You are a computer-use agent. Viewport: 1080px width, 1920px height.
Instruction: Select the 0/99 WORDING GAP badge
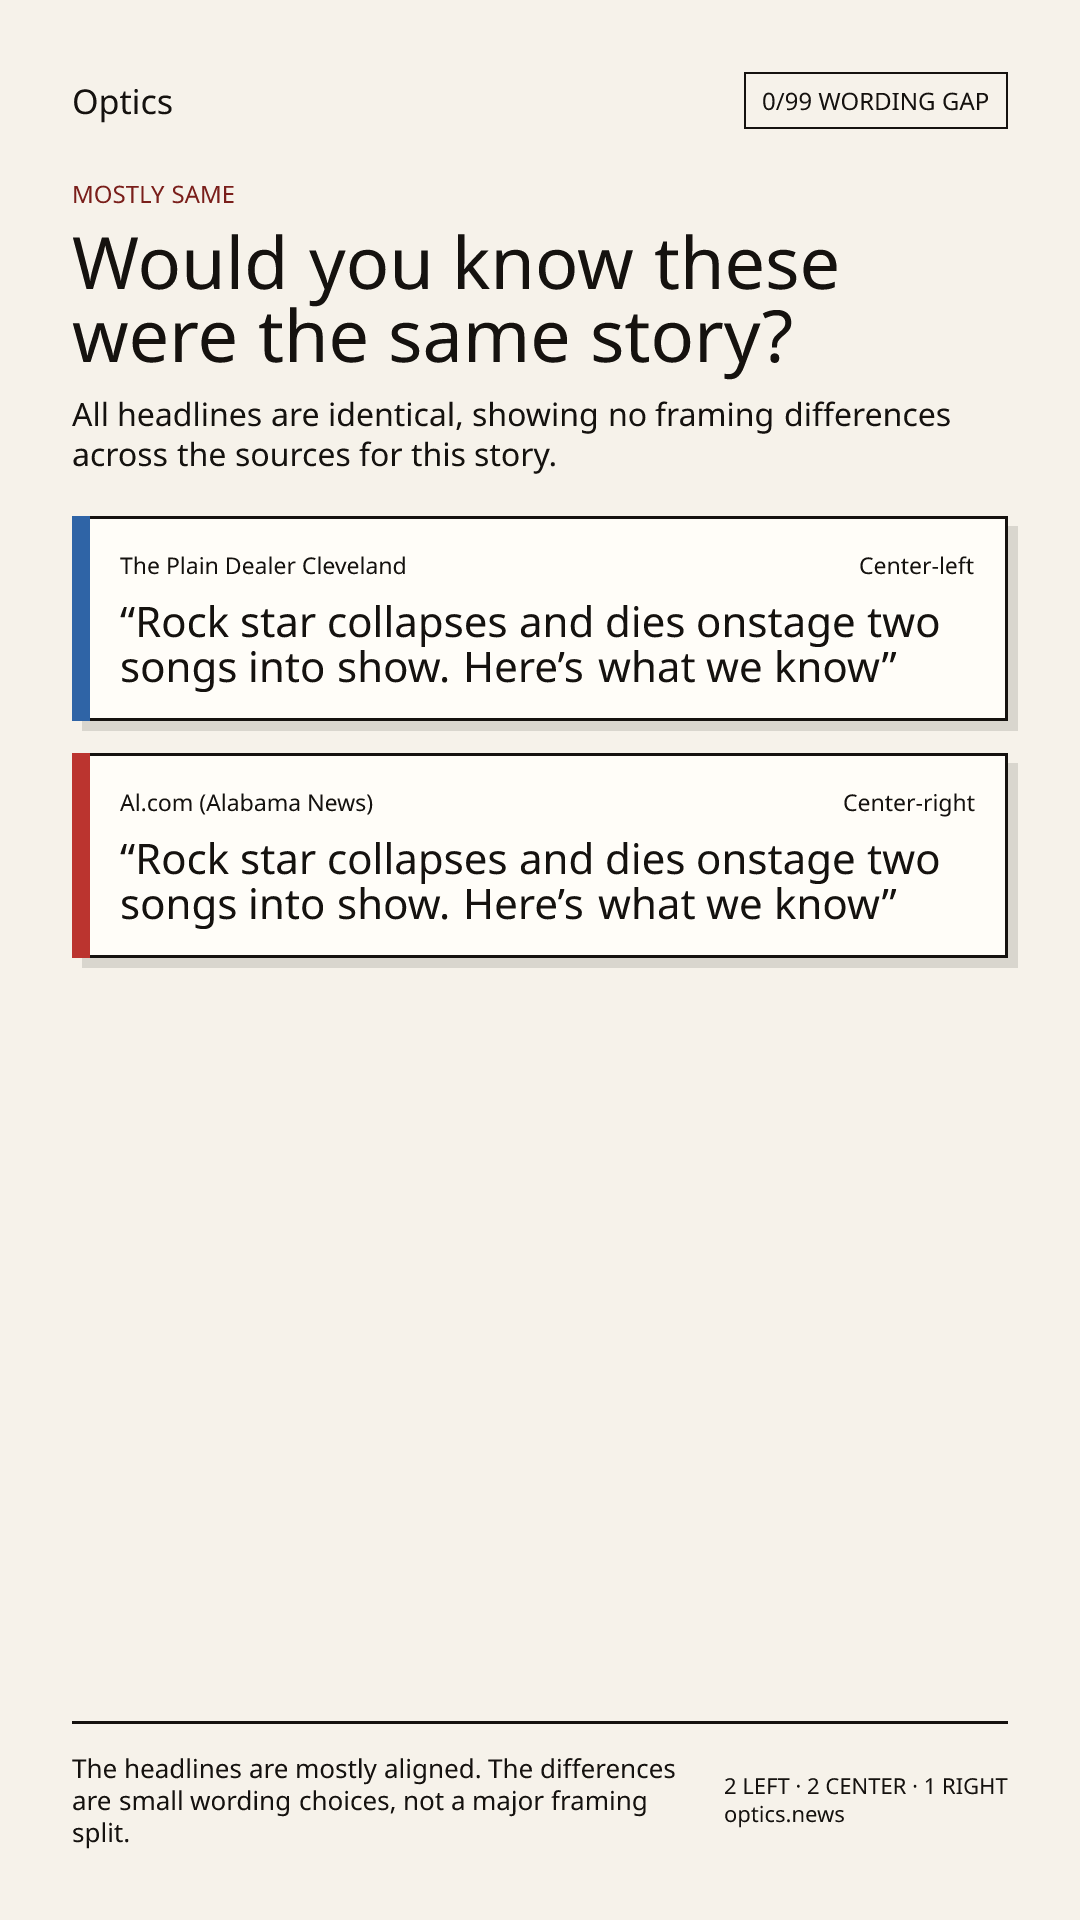875,101
